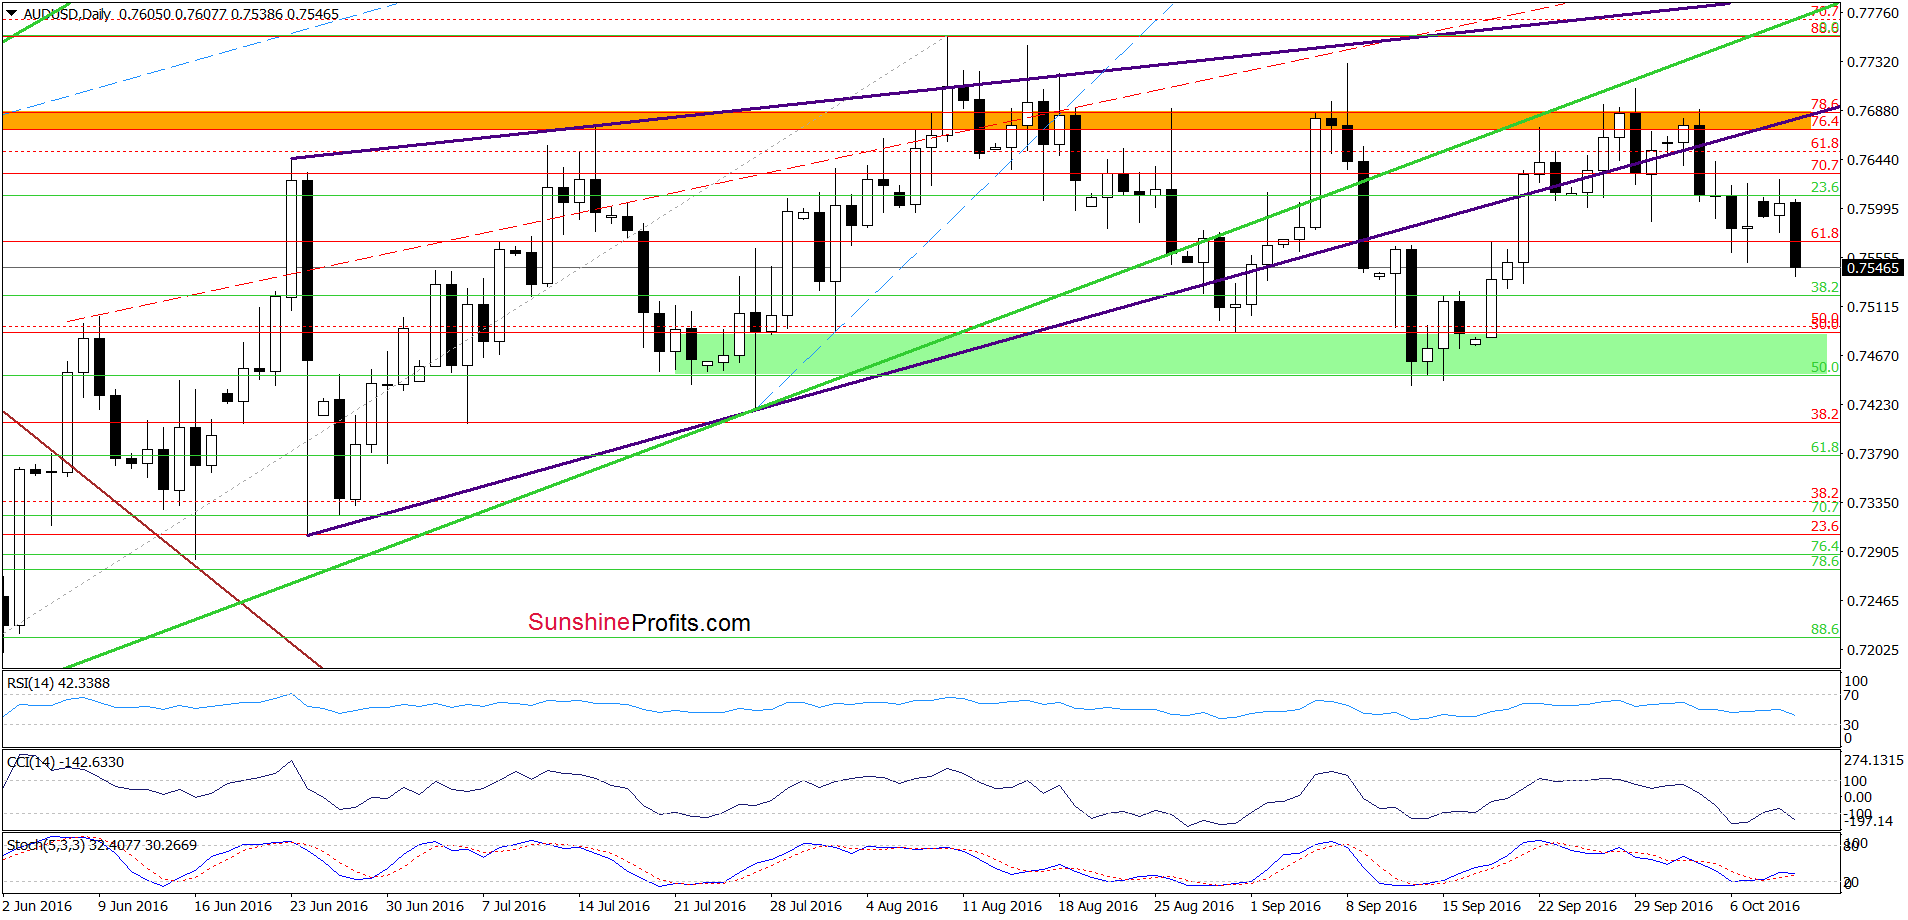This screenshot has width=1908, height=920.
Task: Click the 15 Sep 2016 date label
Action: (1481, 906)
